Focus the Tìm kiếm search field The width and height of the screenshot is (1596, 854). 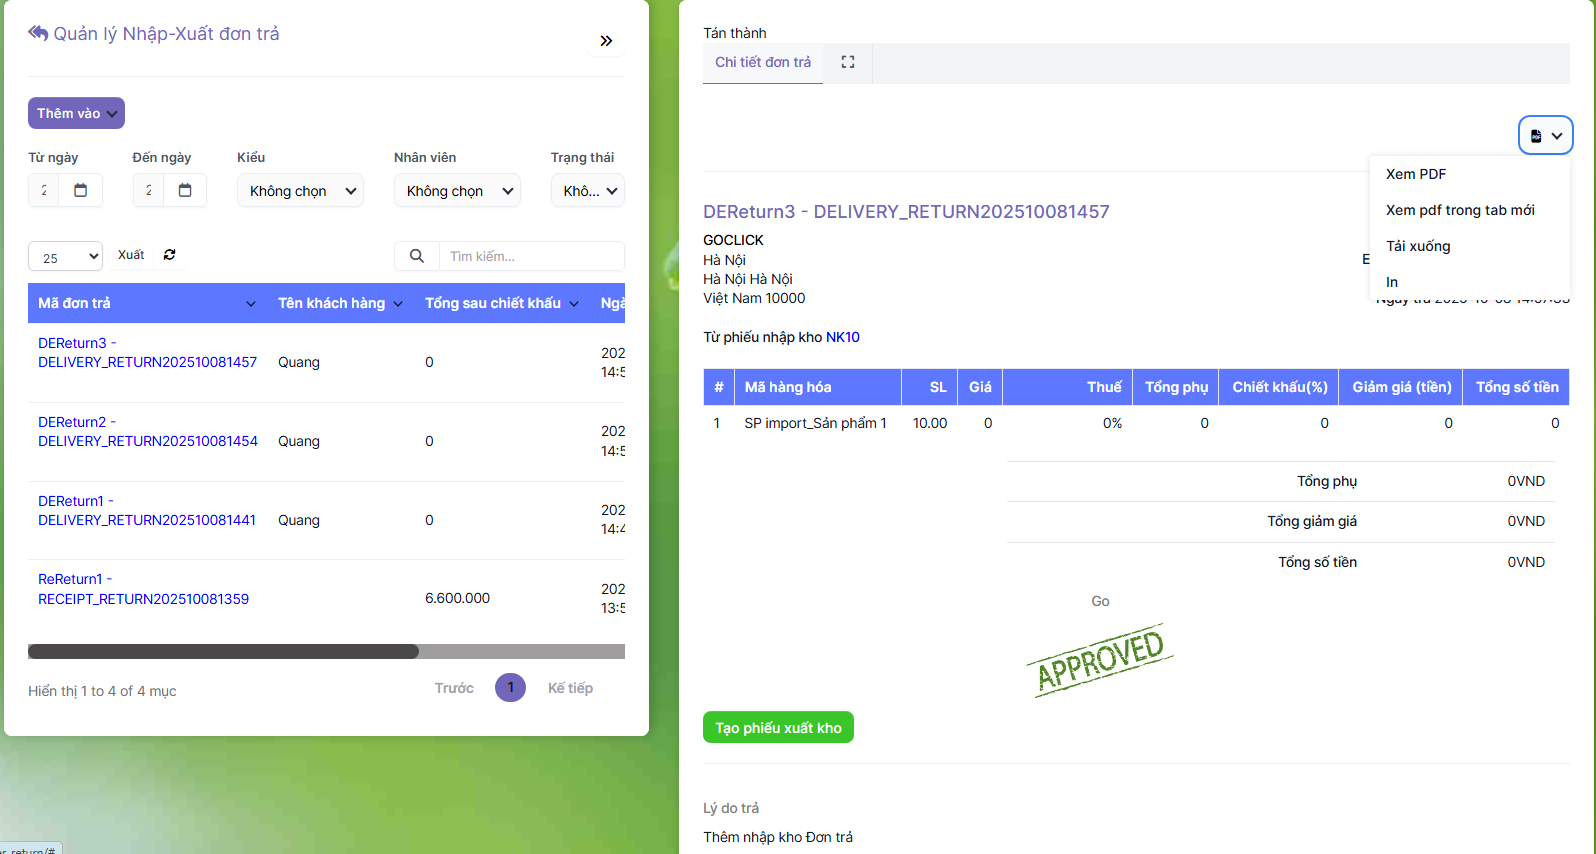(531, 256)
